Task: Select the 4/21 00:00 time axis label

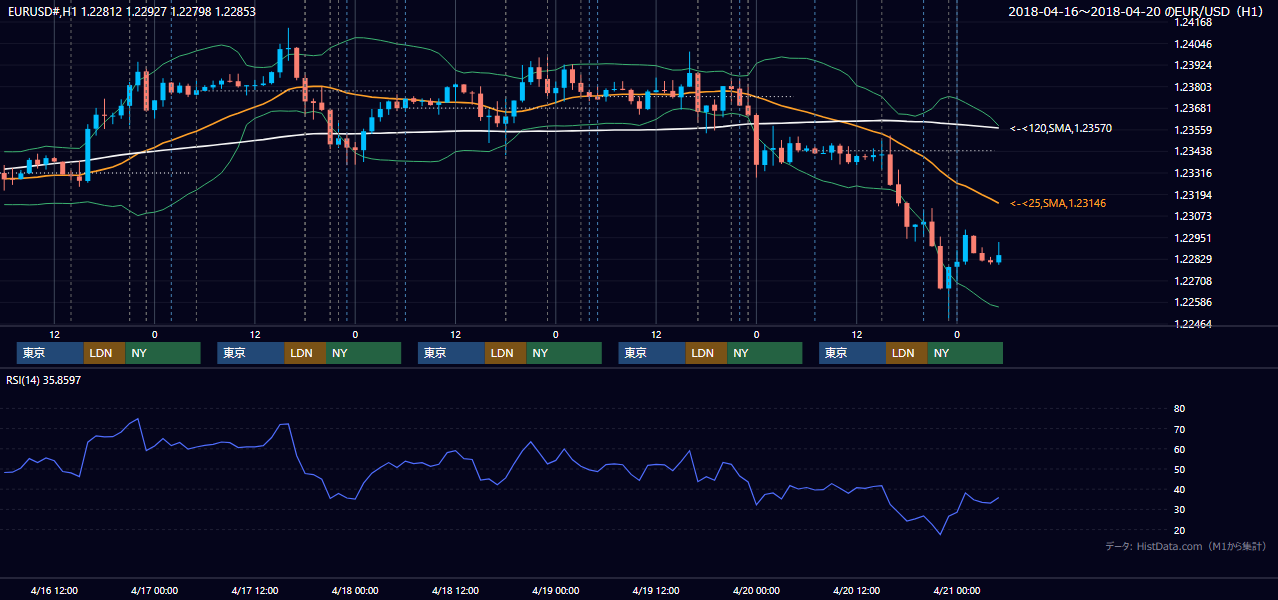Action: (957, 590)
